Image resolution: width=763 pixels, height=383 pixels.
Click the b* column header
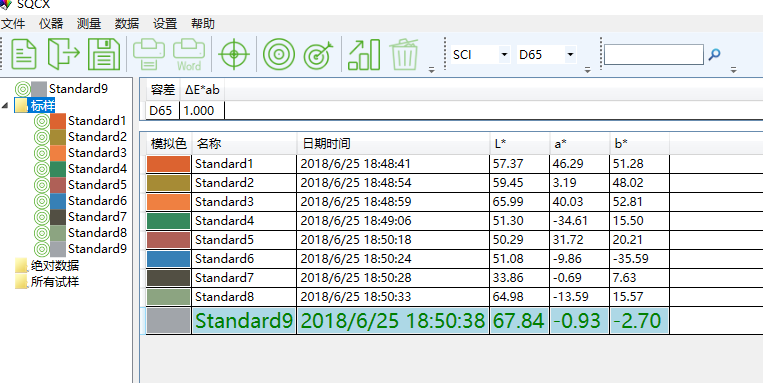[639, 144]
